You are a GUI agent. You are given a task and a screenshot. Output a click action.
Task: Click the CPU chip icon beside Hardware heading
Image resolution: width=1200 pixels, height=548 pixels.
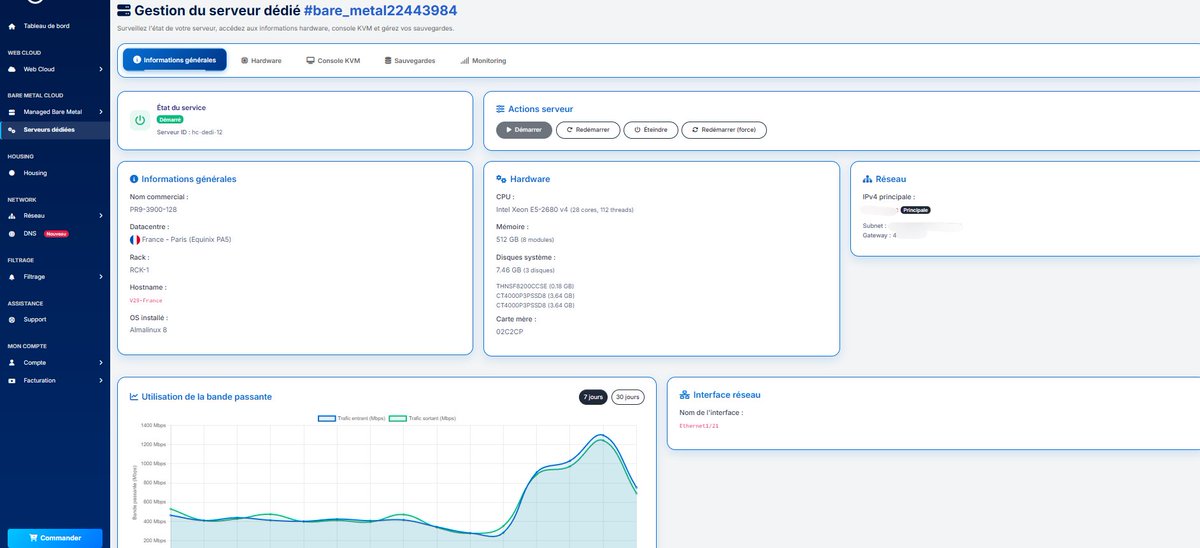(x=501, y=179)
